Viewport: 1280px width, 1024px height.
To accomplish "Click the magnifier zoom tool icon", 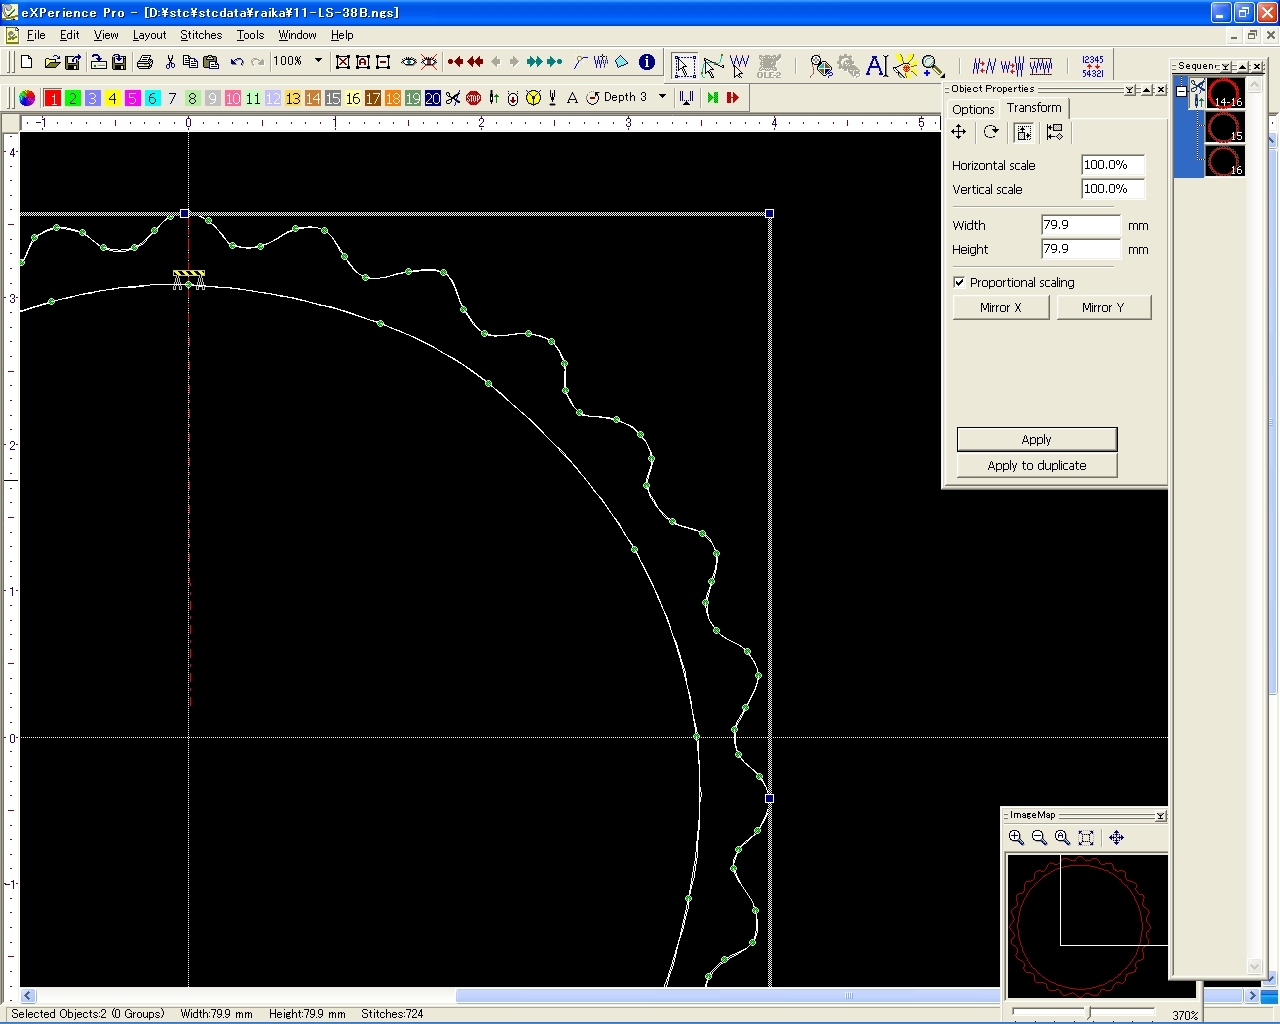I will (932, 66).
